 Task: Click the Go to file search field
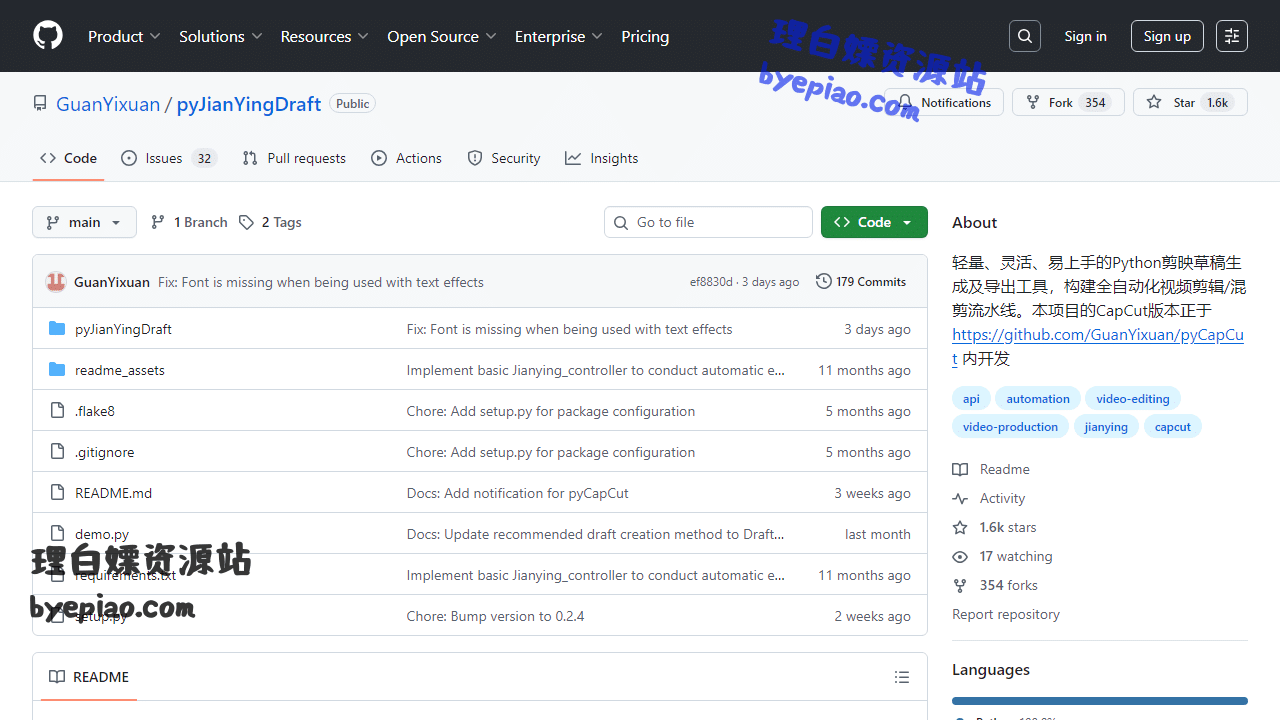tap(708, 222)
